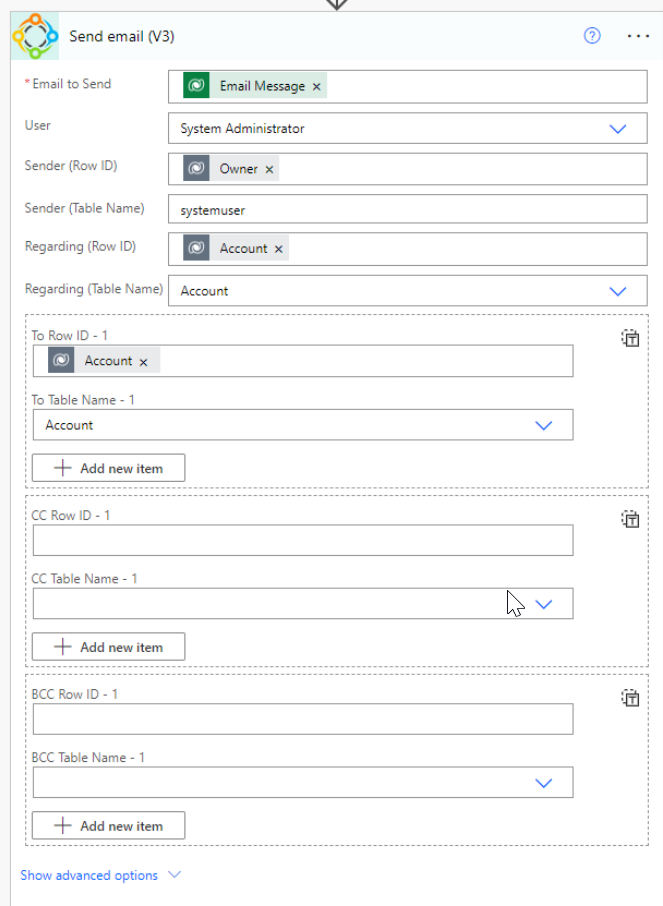
Task: Switch BCC section to array input mode icon
Action: click(630, 698)
